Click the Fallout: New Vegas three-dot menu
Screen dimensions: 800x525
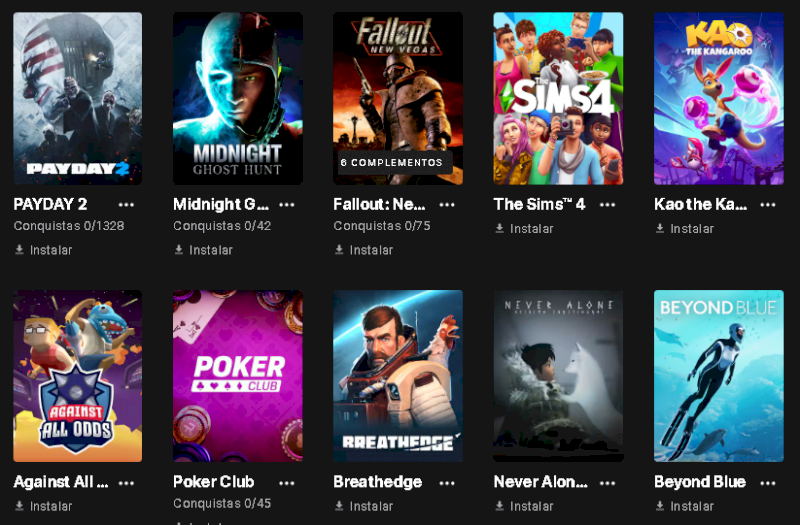click(447, 204)
